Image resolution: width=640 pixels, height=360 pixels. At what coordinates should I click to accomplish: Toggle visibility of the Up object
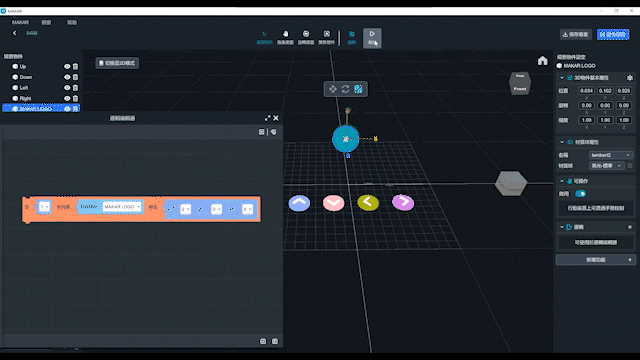pyautogui.click(x=67, y=66)
